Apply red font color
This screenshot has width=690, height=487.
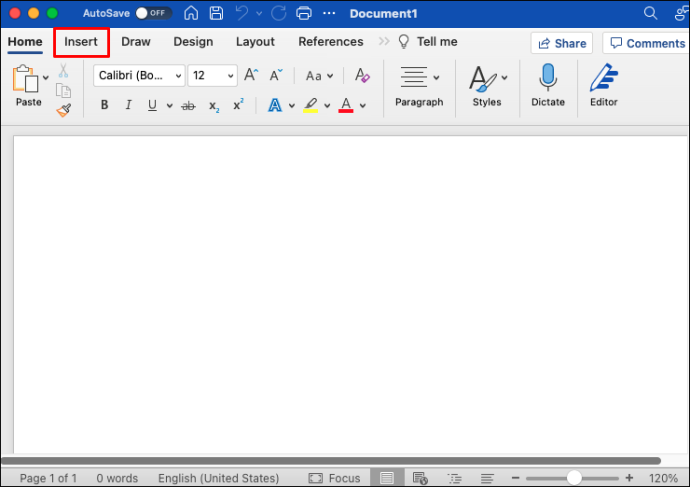pos(346,105)
